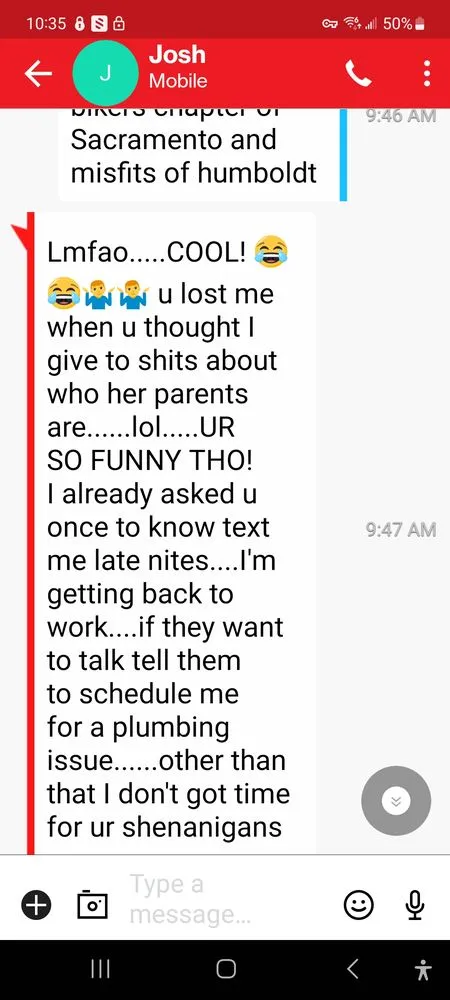The image size is (450, 1000).
Task: Tap Android back navigation chevron
Action: click(x=352, y=969)
